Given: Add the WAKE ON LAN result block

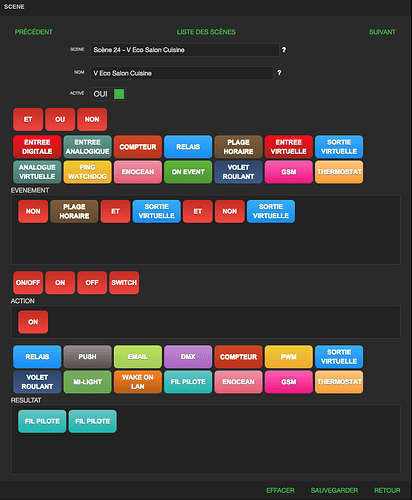Looking at the screenshot, I should tap(138, 382).
